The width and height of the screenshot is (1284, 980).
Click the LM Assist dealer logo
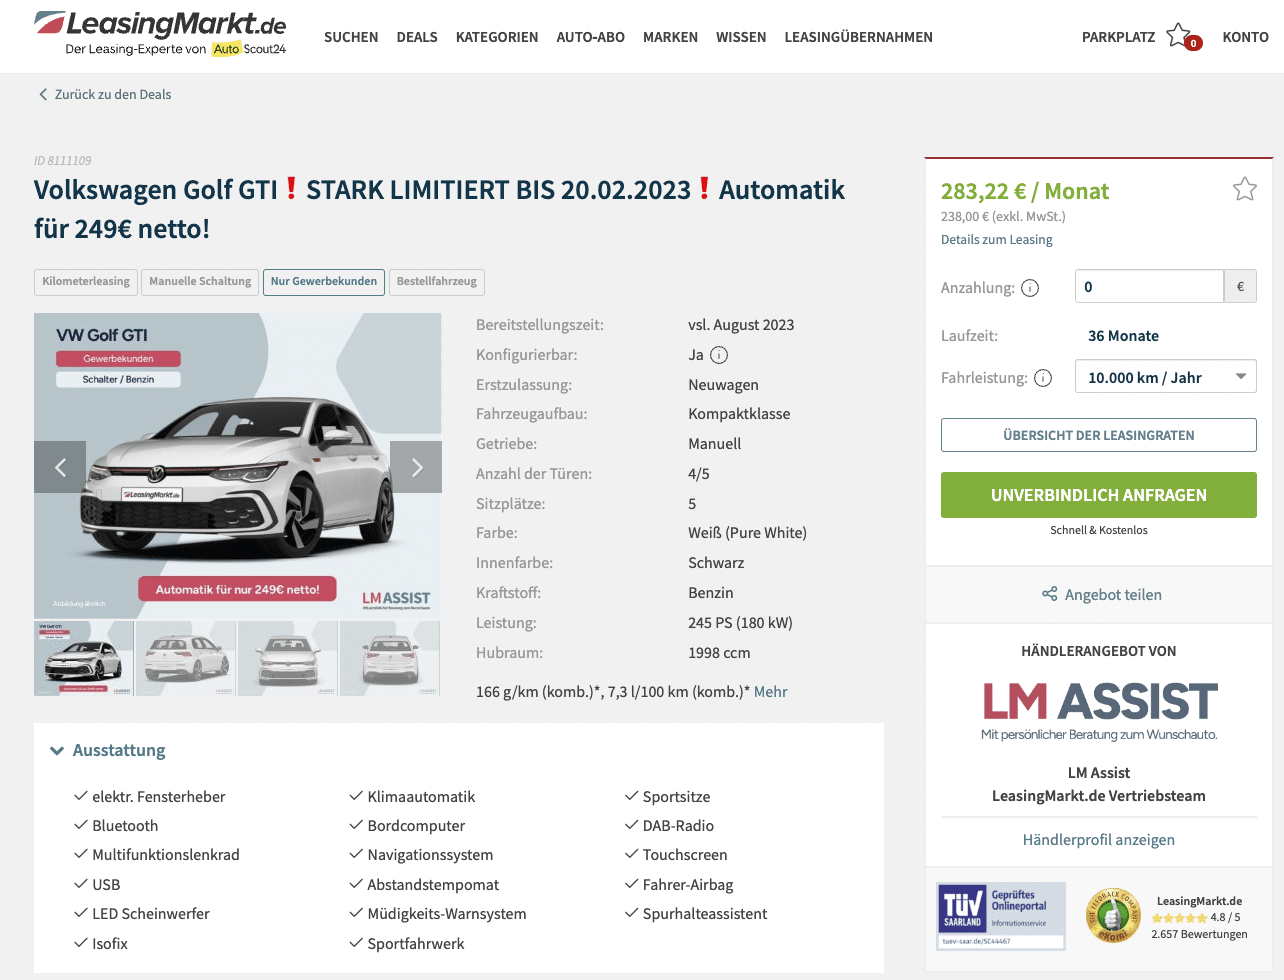(x=1099, y=711)
